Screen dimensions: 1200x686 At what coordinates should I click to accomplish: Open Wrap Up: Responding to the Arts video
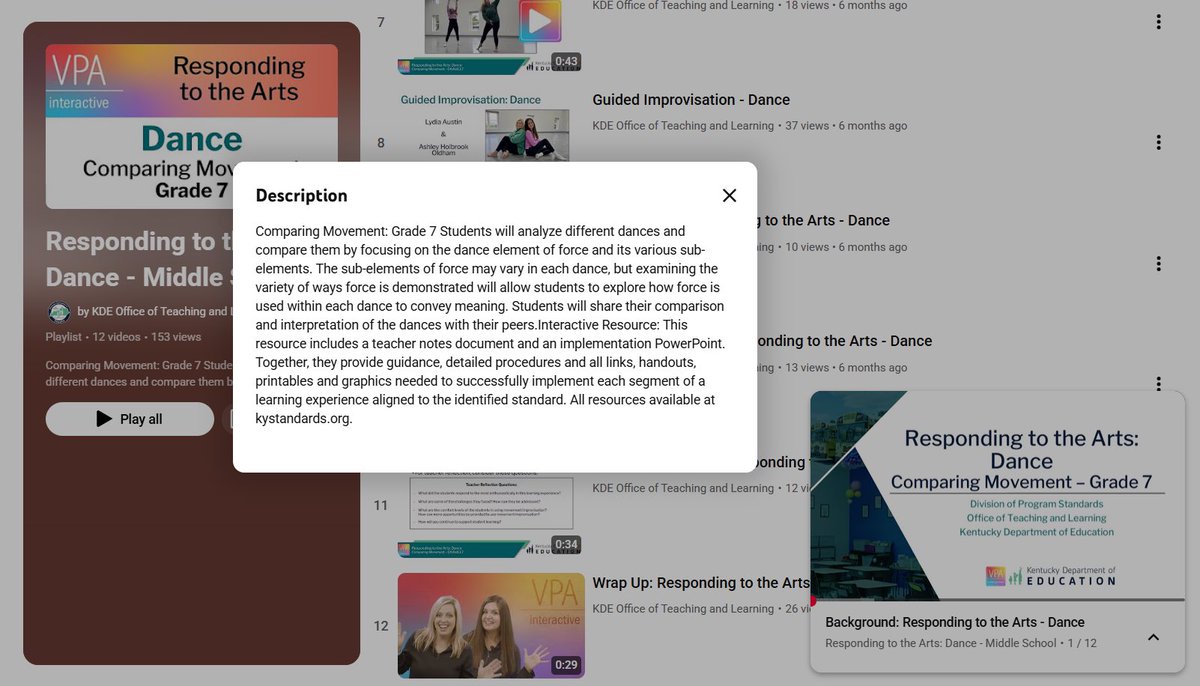700,583
